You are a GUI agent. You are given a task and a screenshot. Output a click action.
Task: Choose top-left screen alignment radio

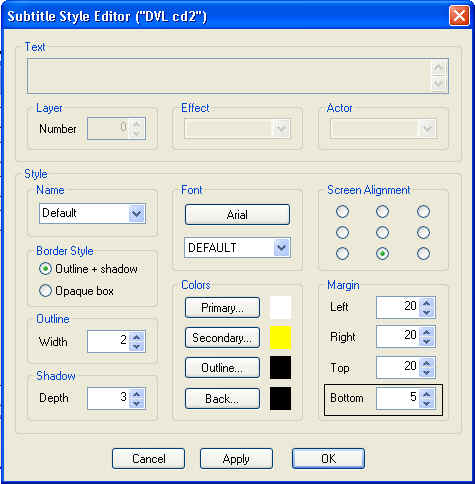point(342,211)
